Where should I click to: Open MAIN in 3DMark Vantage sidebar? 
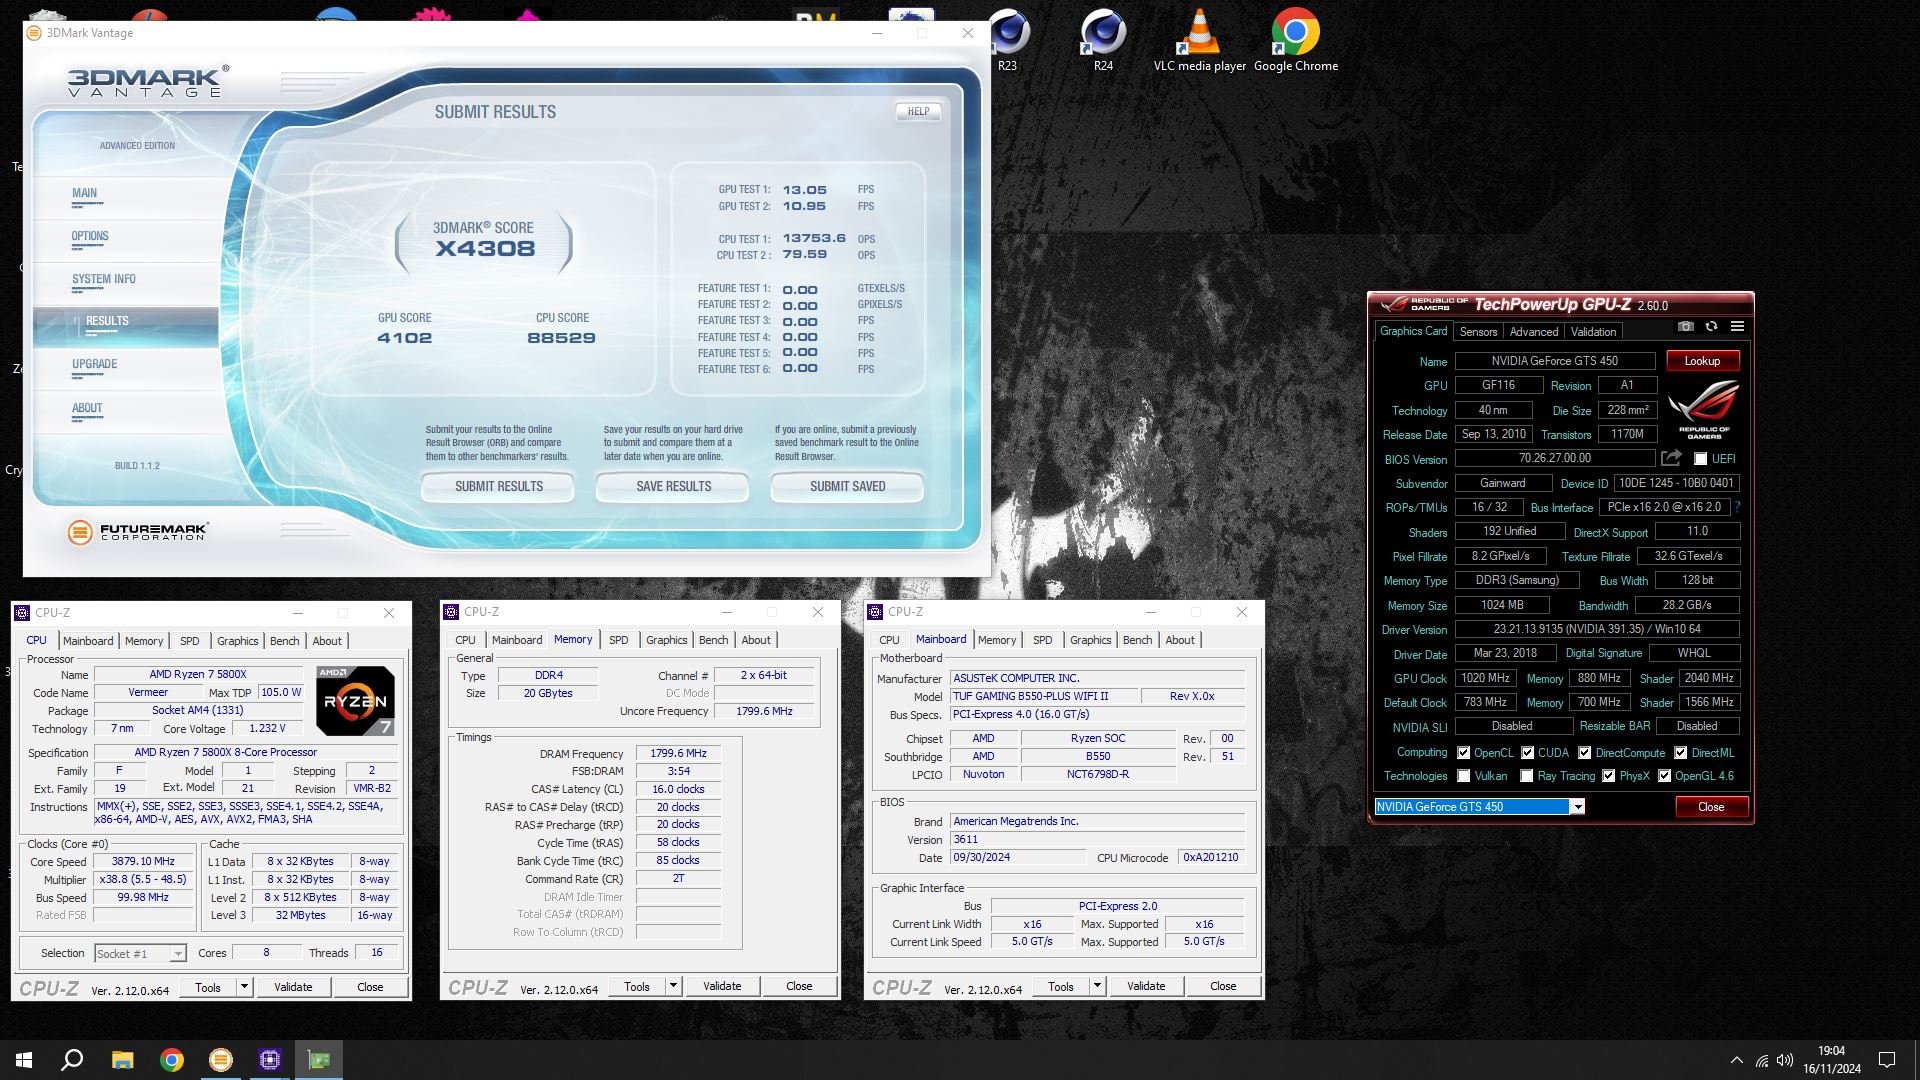[125, 198]
